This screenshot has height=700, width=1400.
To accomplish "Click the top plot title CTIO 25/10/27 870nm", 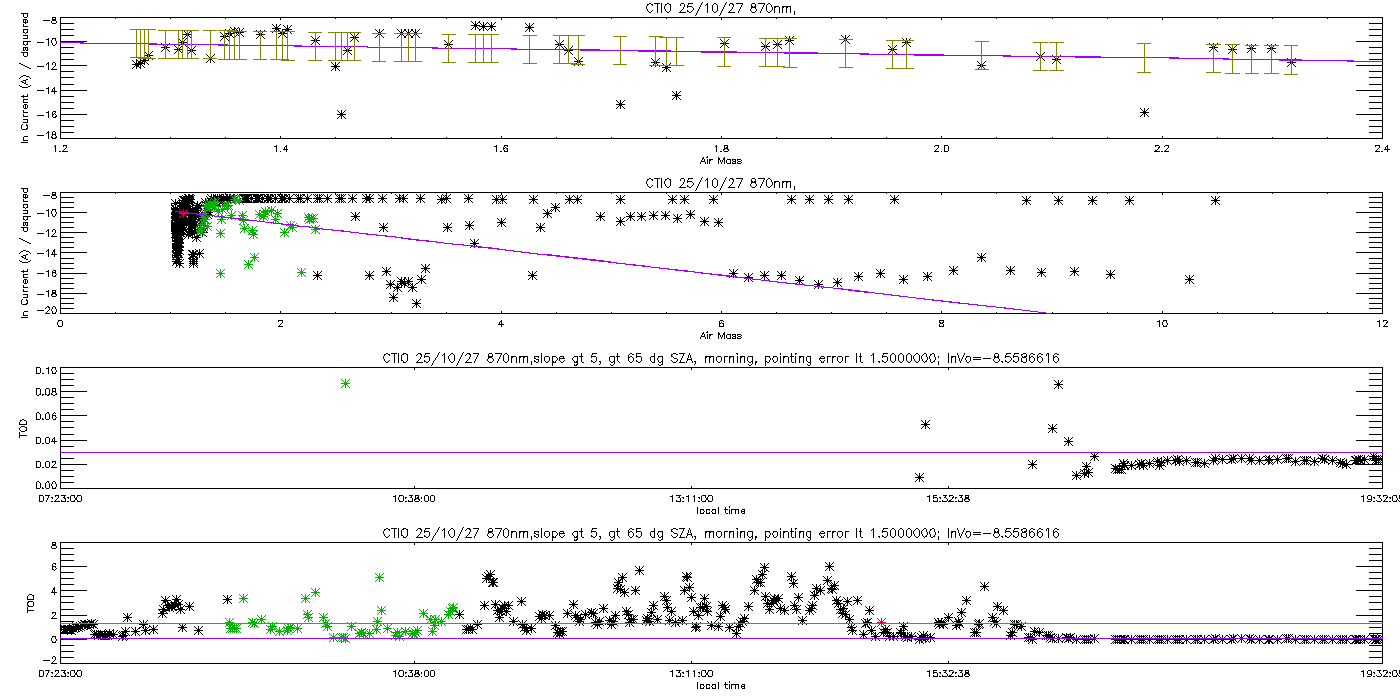I will tap(699, 7).
